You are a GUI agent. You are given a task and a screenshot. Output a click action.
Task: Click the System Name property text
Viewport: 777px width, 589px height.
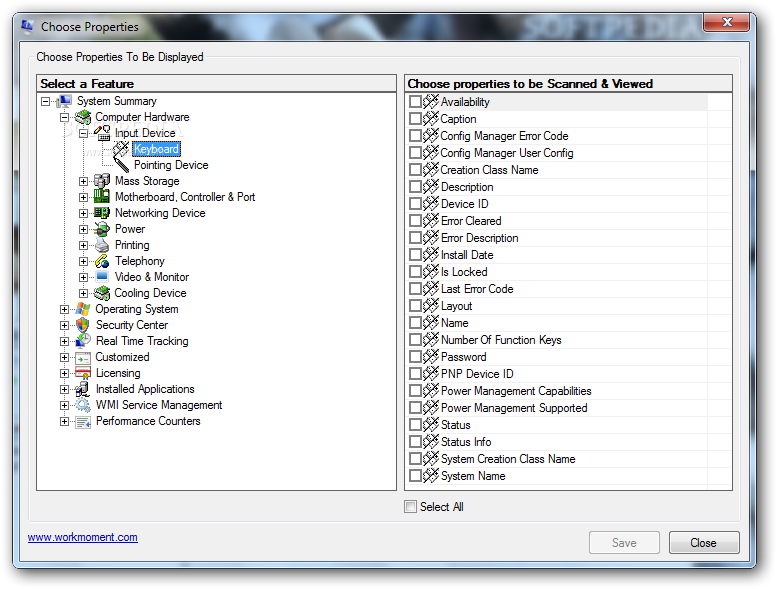(473, 476)
